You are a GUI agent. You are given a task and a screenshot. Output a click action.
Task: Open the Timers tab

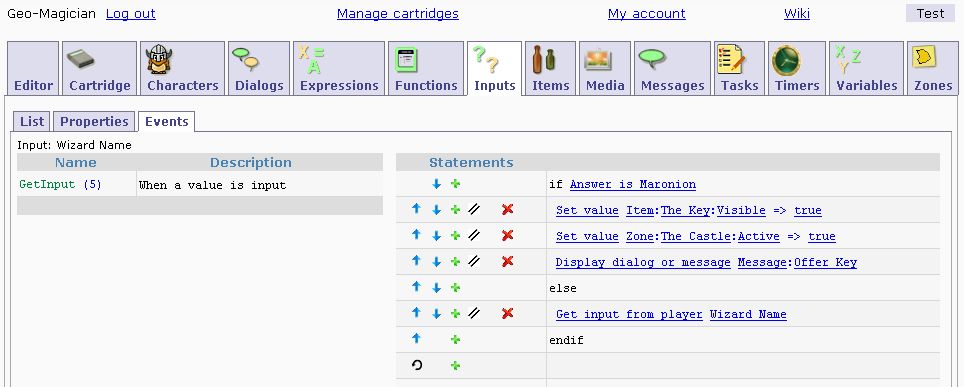(x=797, y=68)
